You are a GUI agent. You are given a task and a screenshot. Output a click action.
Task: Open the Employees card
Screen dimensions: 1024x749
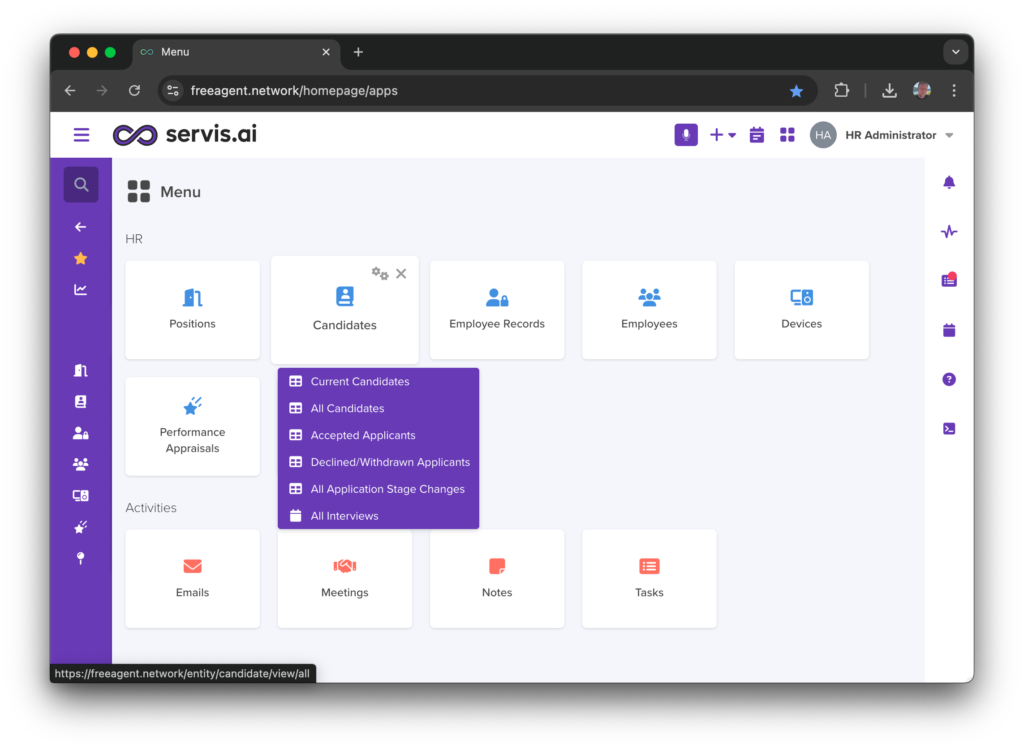649,310
